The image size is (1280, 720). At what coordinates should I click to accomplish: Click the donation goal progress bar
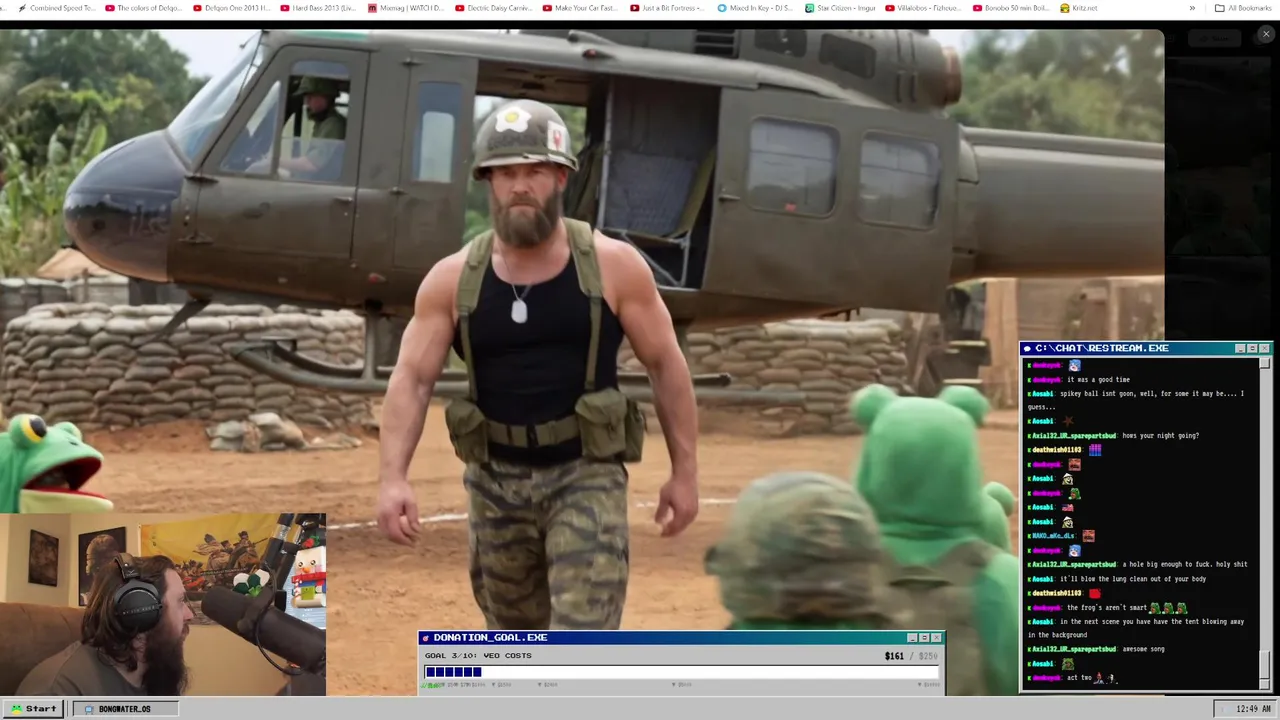click(682, 672)
